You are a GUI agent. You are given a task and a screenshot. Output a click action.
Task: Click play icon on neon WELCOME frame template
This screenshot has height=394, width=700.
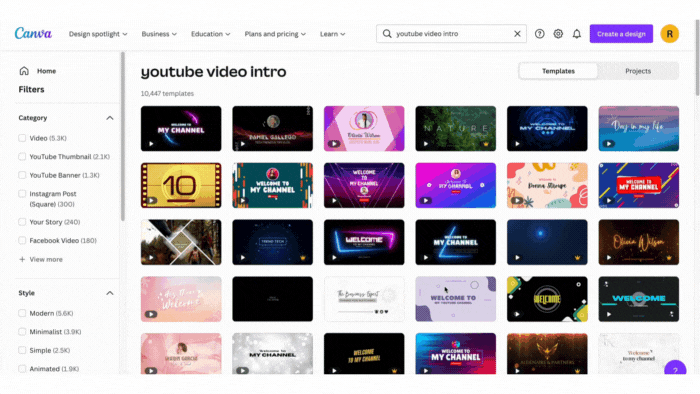coord(334,257)
